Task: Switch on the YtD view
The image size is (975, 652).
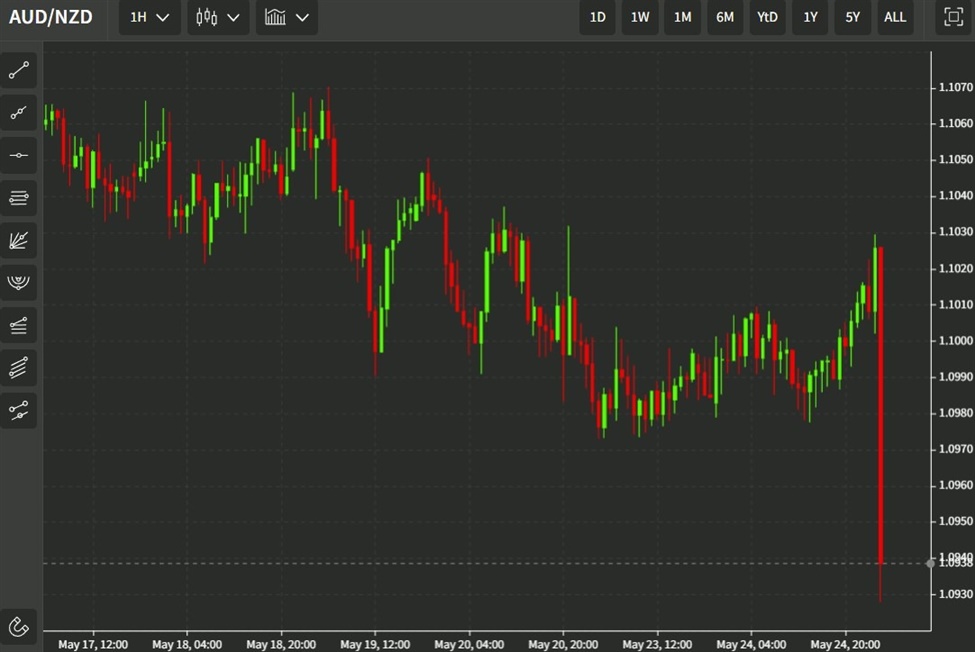Action: (767, 17)
